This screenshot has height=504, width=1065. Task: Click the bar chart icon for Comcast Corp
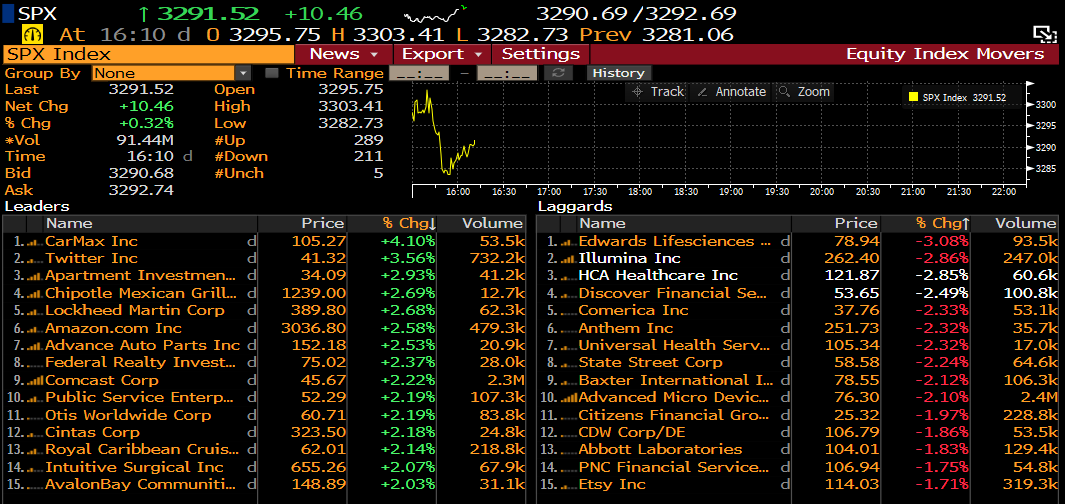pyautogui.click(x=36, y=380)
